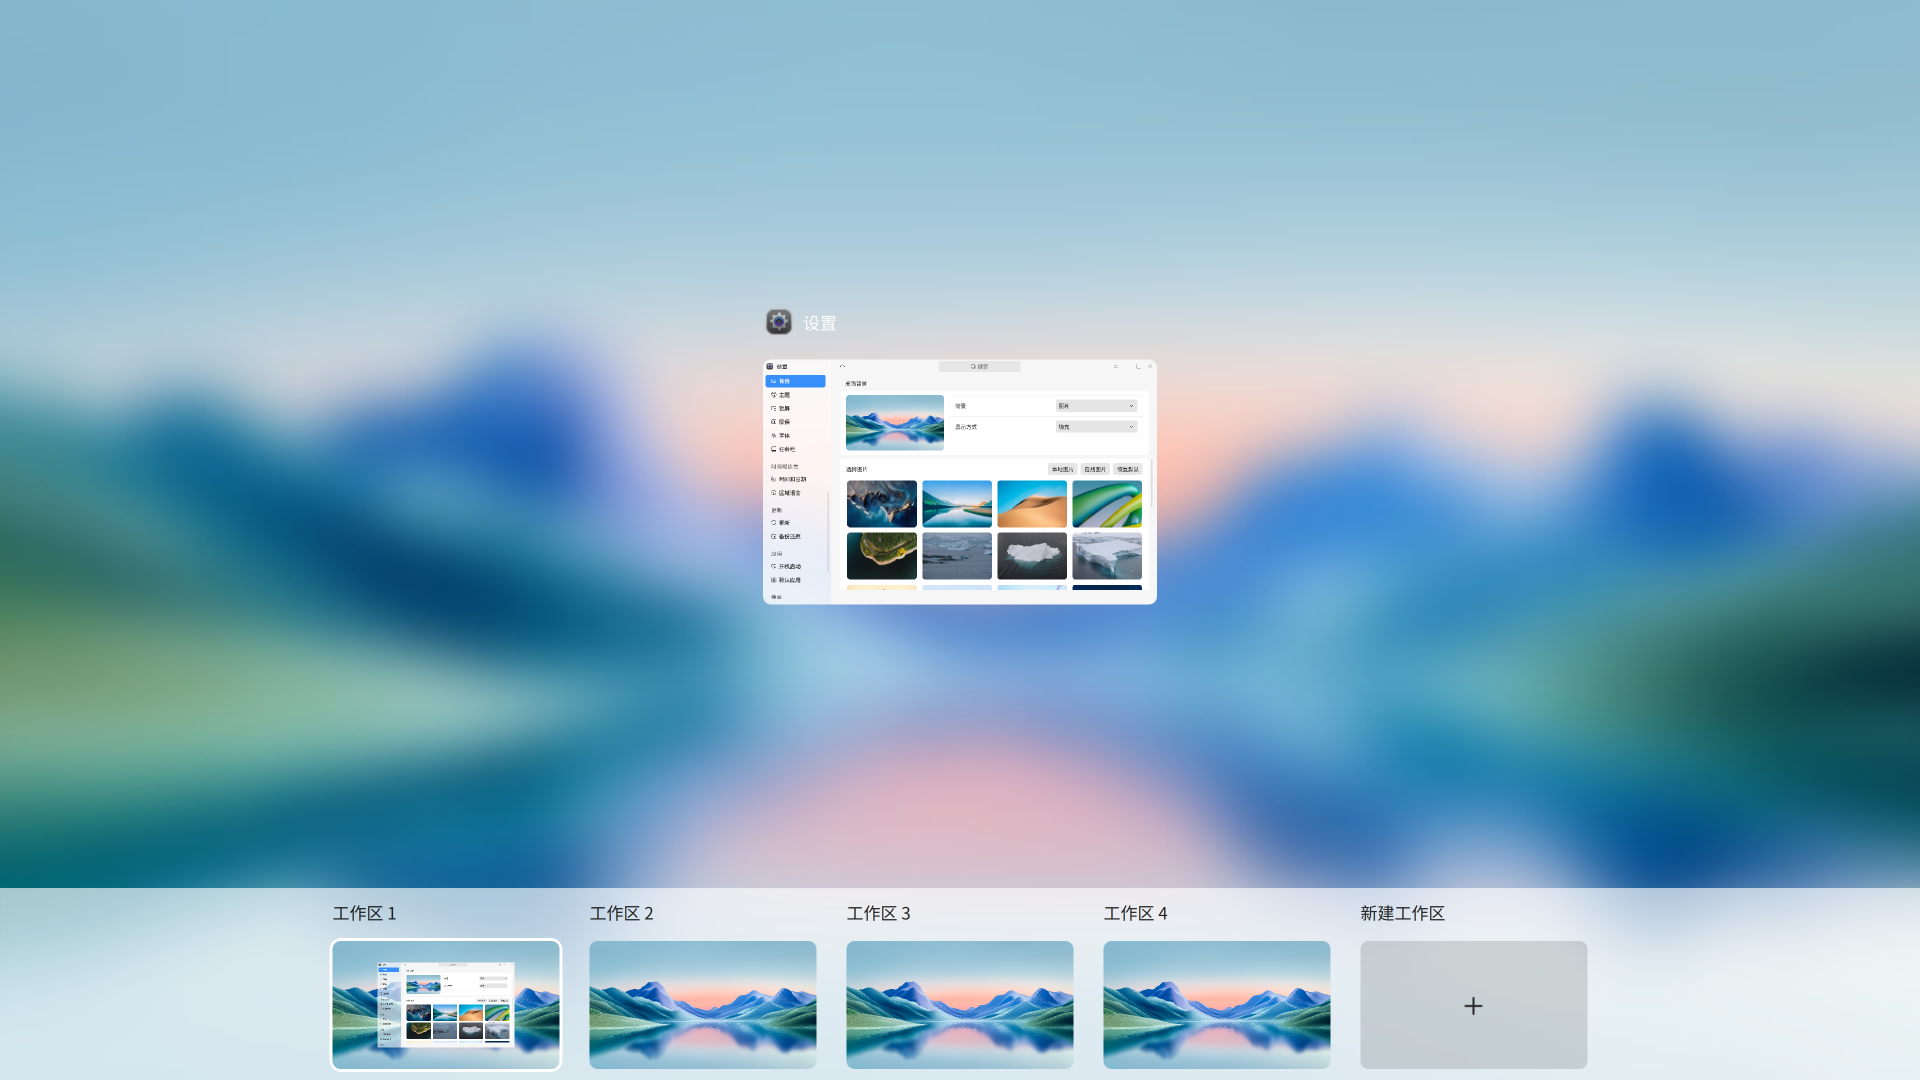Click the plus icon for new workspace
The height and width of the screenshot is (1080, 1920).
click(x=1473, y=1005)
